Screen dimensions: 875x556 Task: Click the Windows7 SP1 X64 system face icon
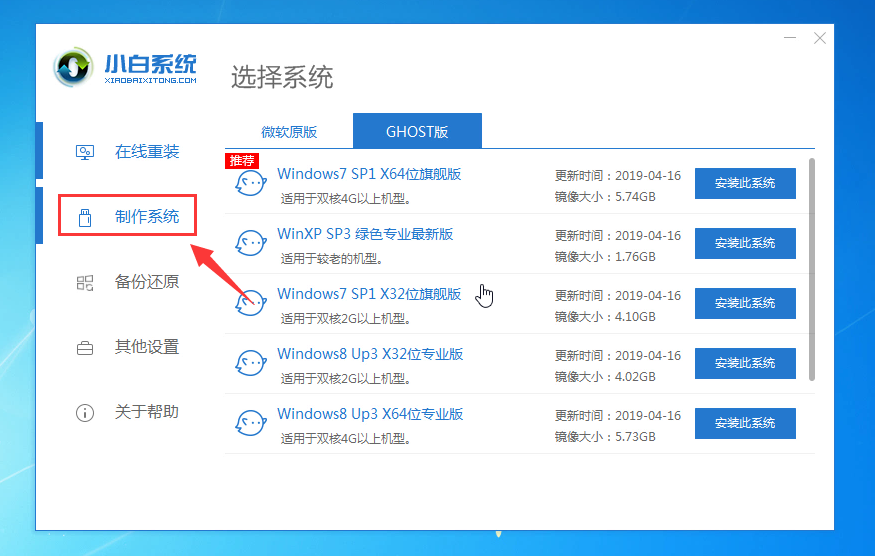(x=251, y=183)
